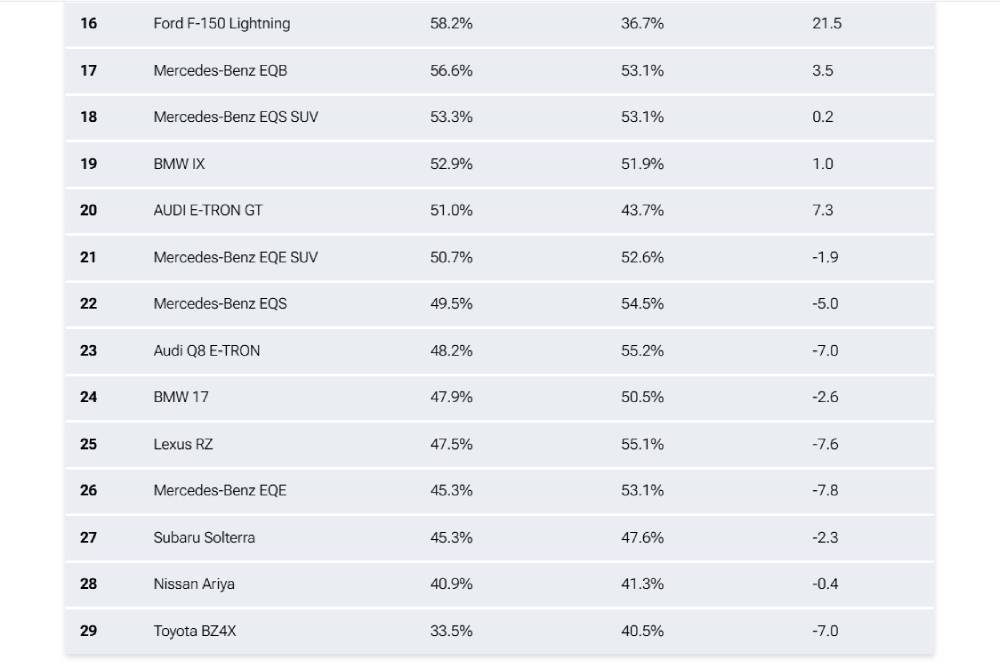The image size is (1000, 667).
Task: Select the Toyota BZ4X row name
Action: (195, 630)
